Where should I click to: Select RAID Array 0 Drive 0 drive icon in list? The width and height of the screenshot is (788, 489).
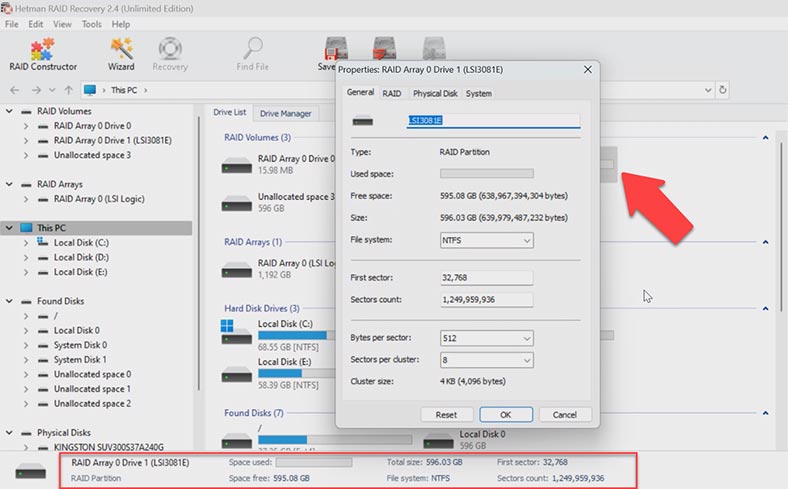[x=237, y=165]
